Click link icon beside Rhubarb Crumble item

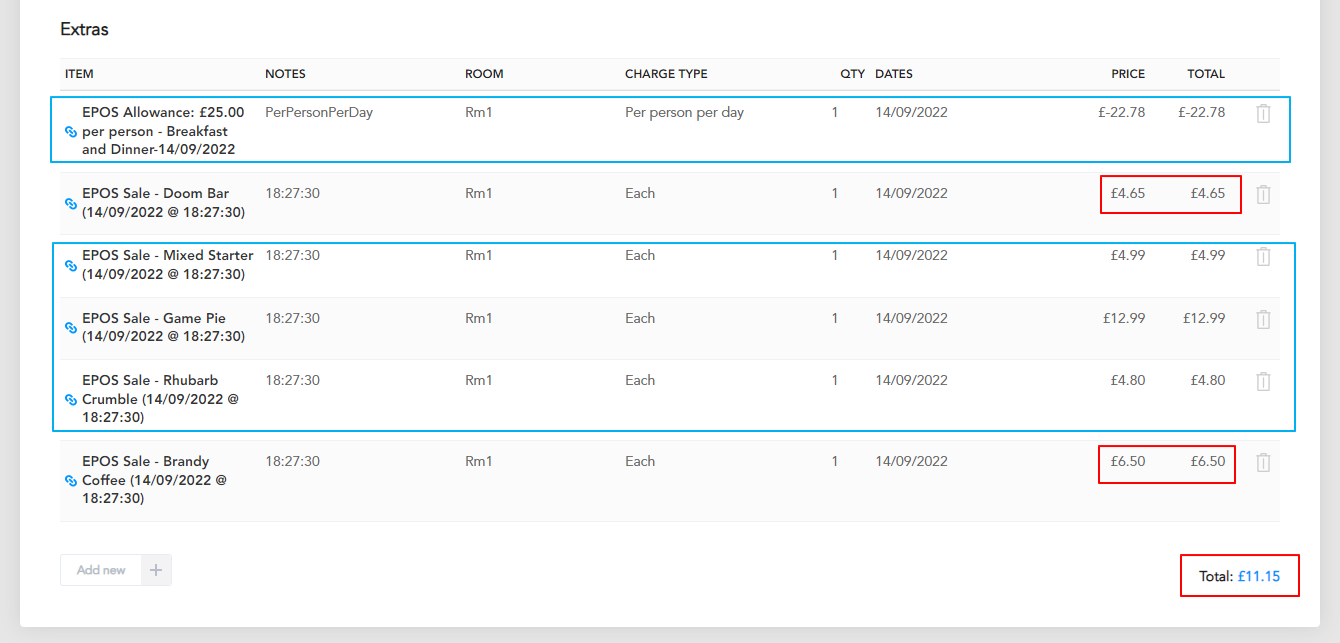tap(71, 399)
